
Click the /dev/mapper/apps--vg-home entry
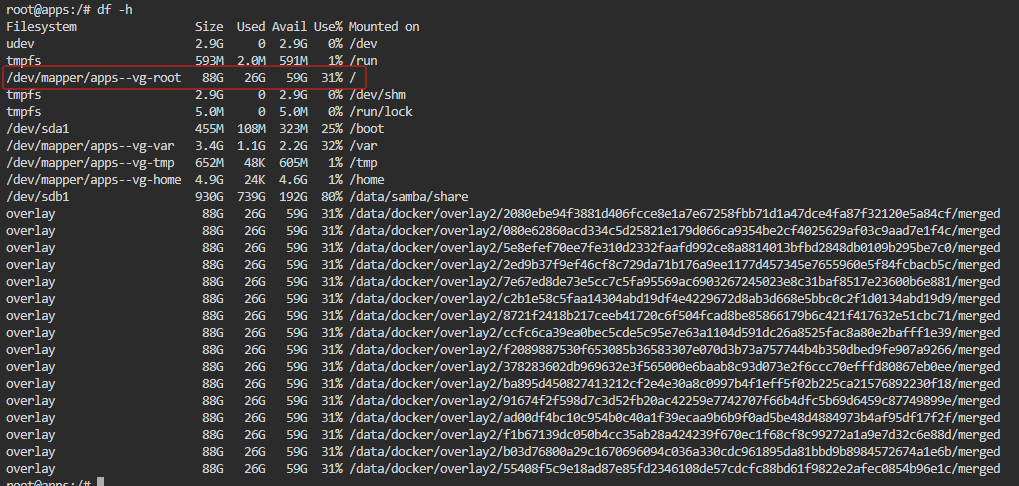pyautogui.click(x=94, y=179)
